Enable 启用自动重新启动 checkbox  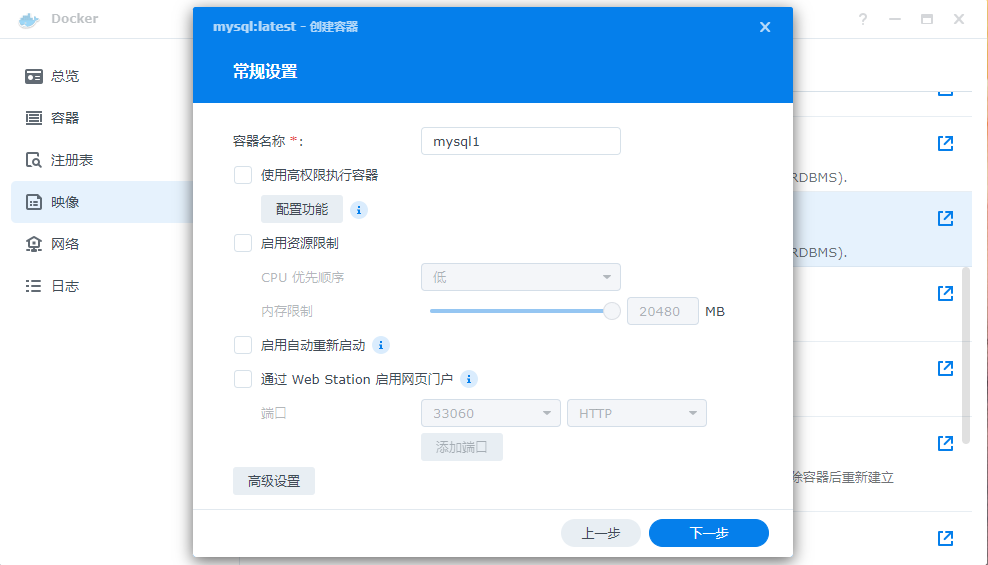point(243,345)
